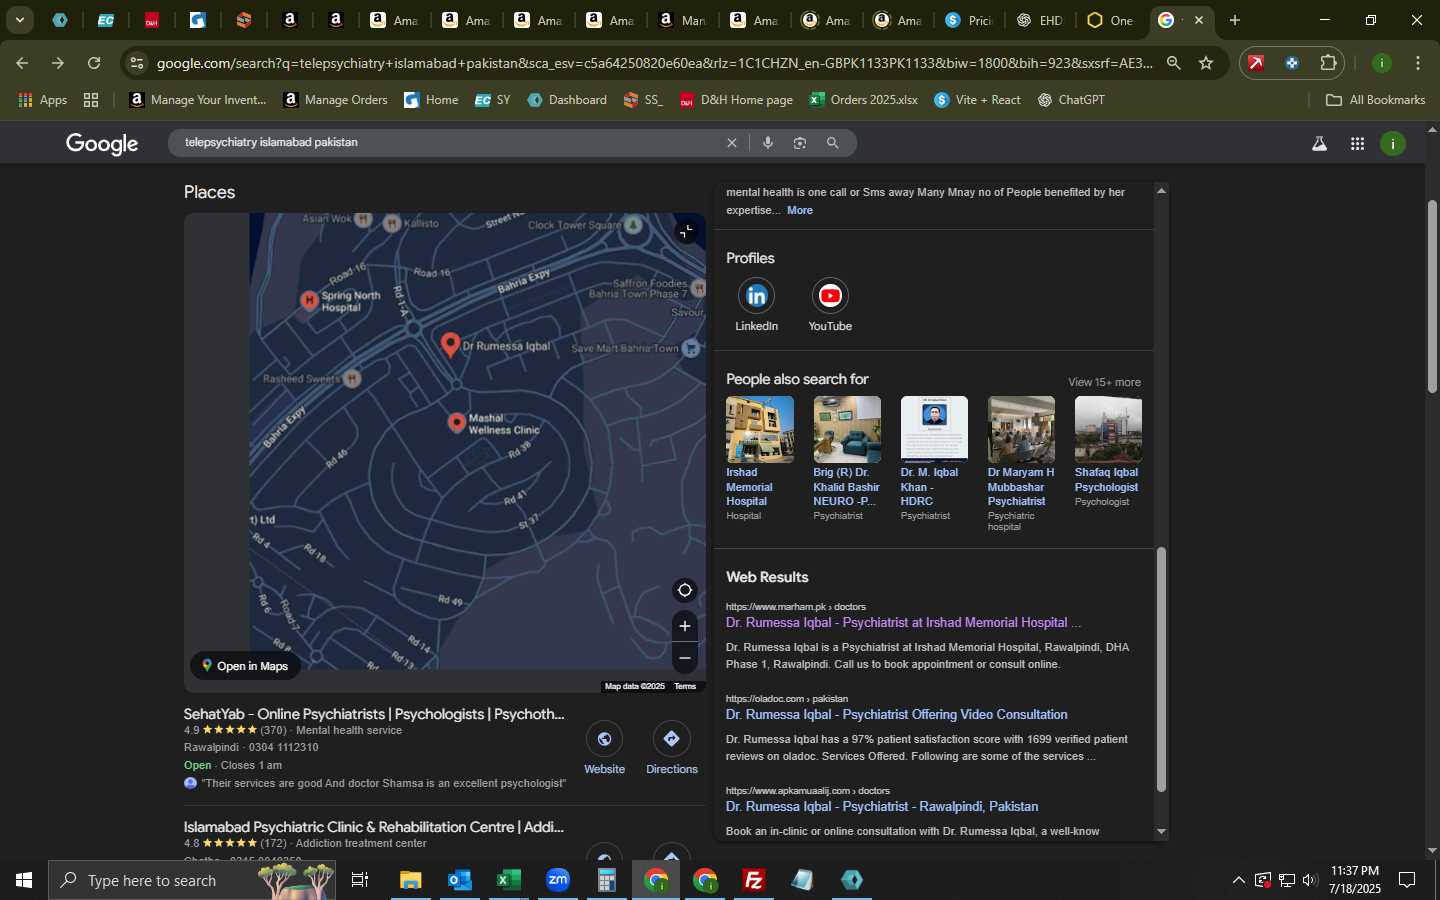Viewport: 1440px width, 900px height.
Task: Open the Dashboard bookmark
Action: click(567, 100)
